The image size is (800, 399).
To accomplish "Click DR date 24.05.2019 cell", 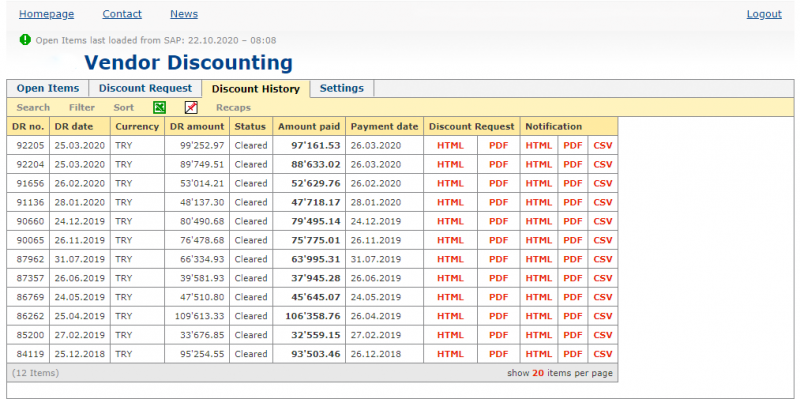I will [x=80, y=297].
